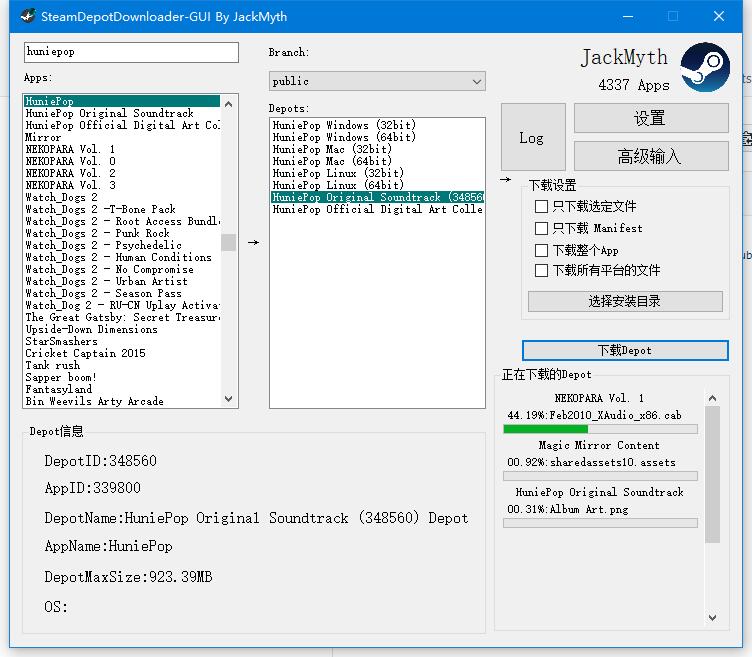Select Watch_Dogs 2 - Root Access Bundle
752x657 pixels.
pos(122,221)
